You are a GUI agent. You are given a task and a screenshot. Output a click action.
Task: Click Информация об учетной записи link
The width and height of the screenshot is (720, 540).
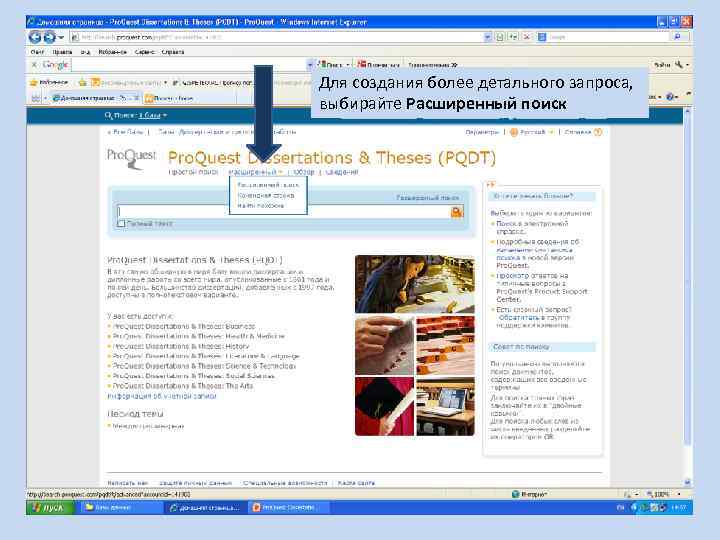pyautogui.click(x=162, y=396)
